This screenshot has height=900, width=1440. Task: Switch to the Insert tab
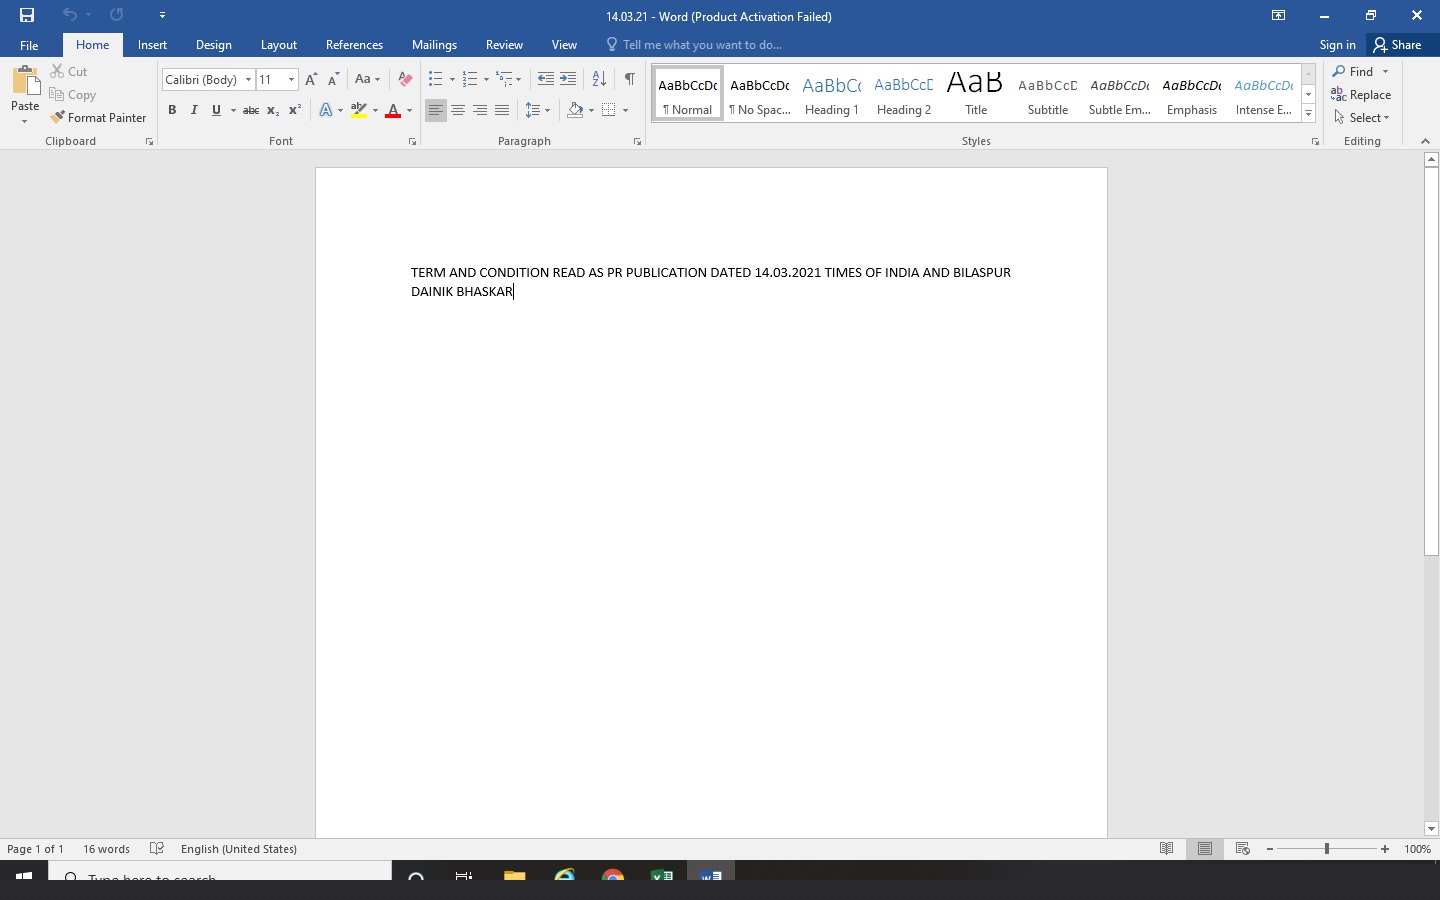[152, 45]
